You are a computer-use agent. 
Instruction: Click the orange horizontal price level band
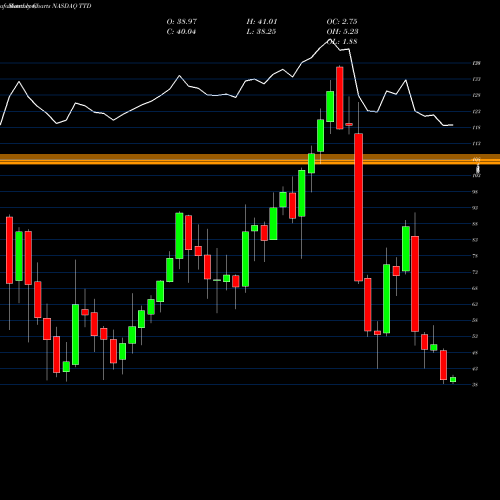click(x=250, y=159)
